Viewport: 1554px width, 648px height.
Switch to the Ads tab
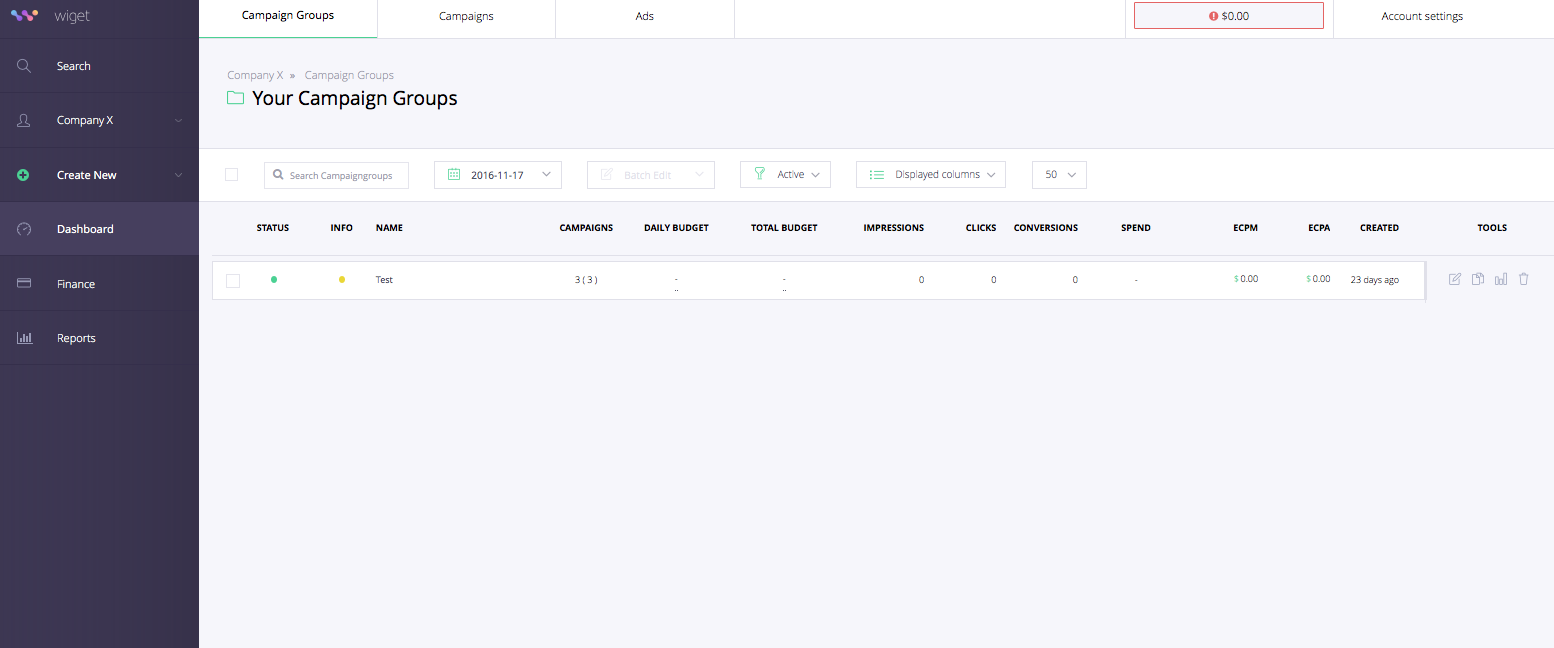[x=645, y=17]
